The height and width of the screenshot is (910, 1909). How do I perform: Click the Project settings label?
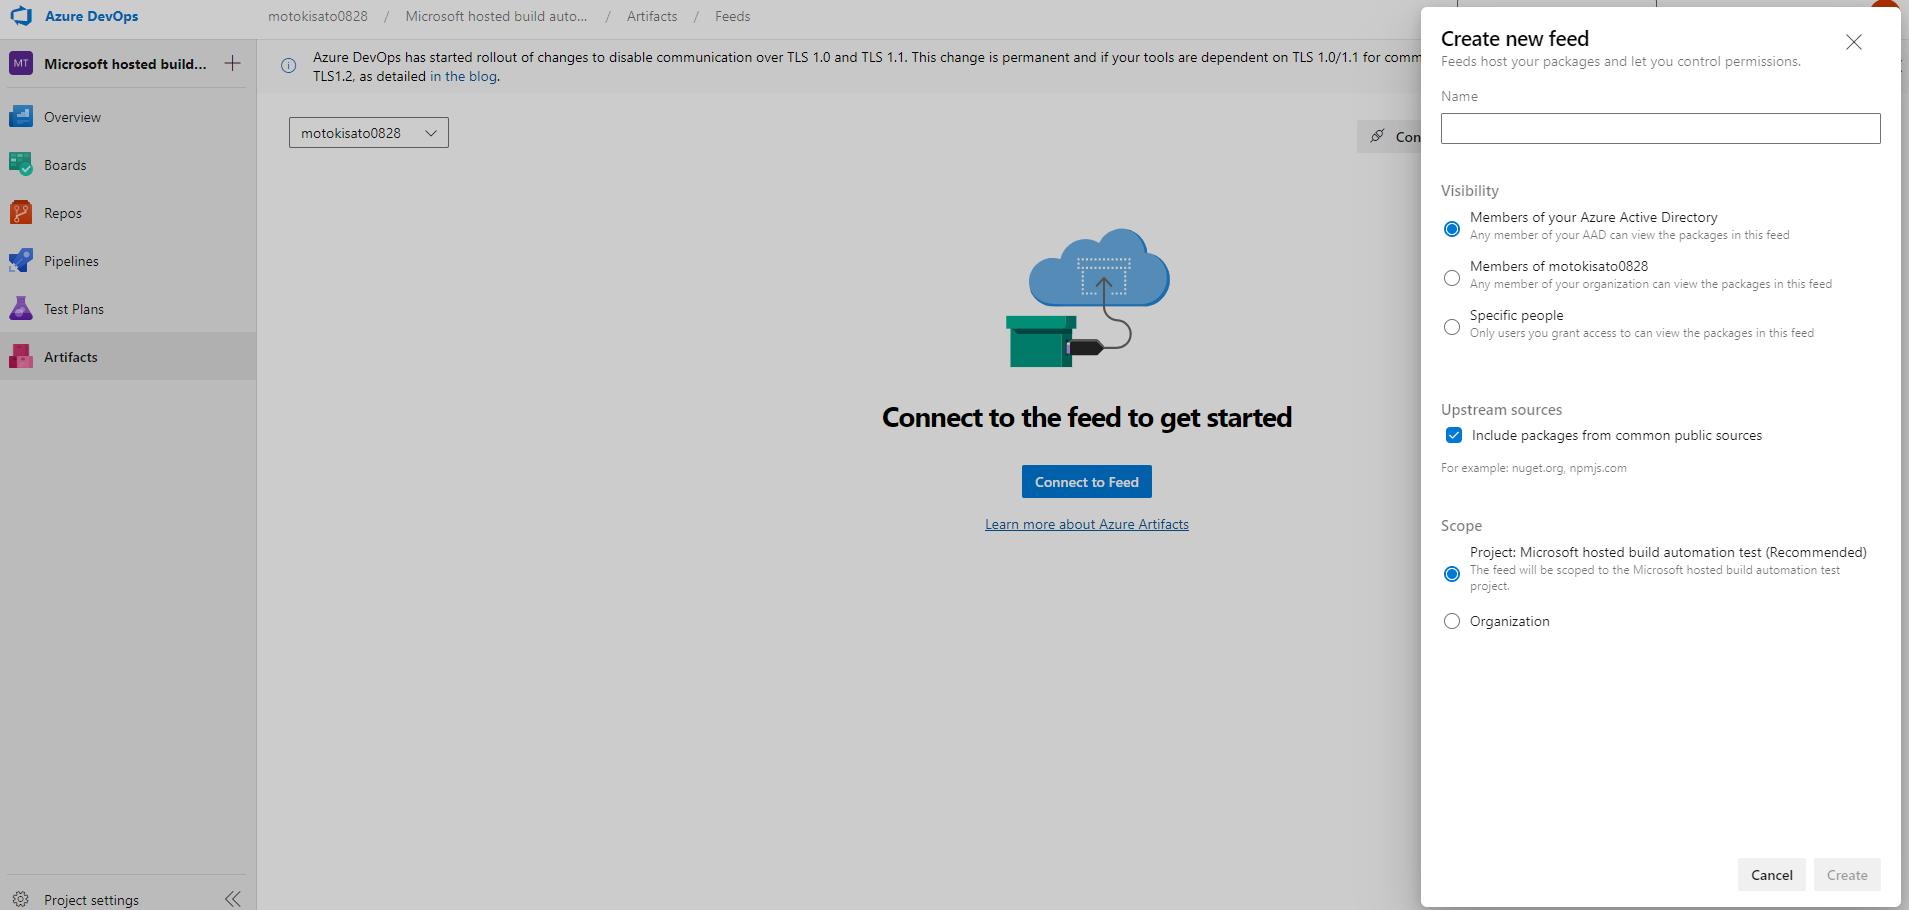click(91, 900)
